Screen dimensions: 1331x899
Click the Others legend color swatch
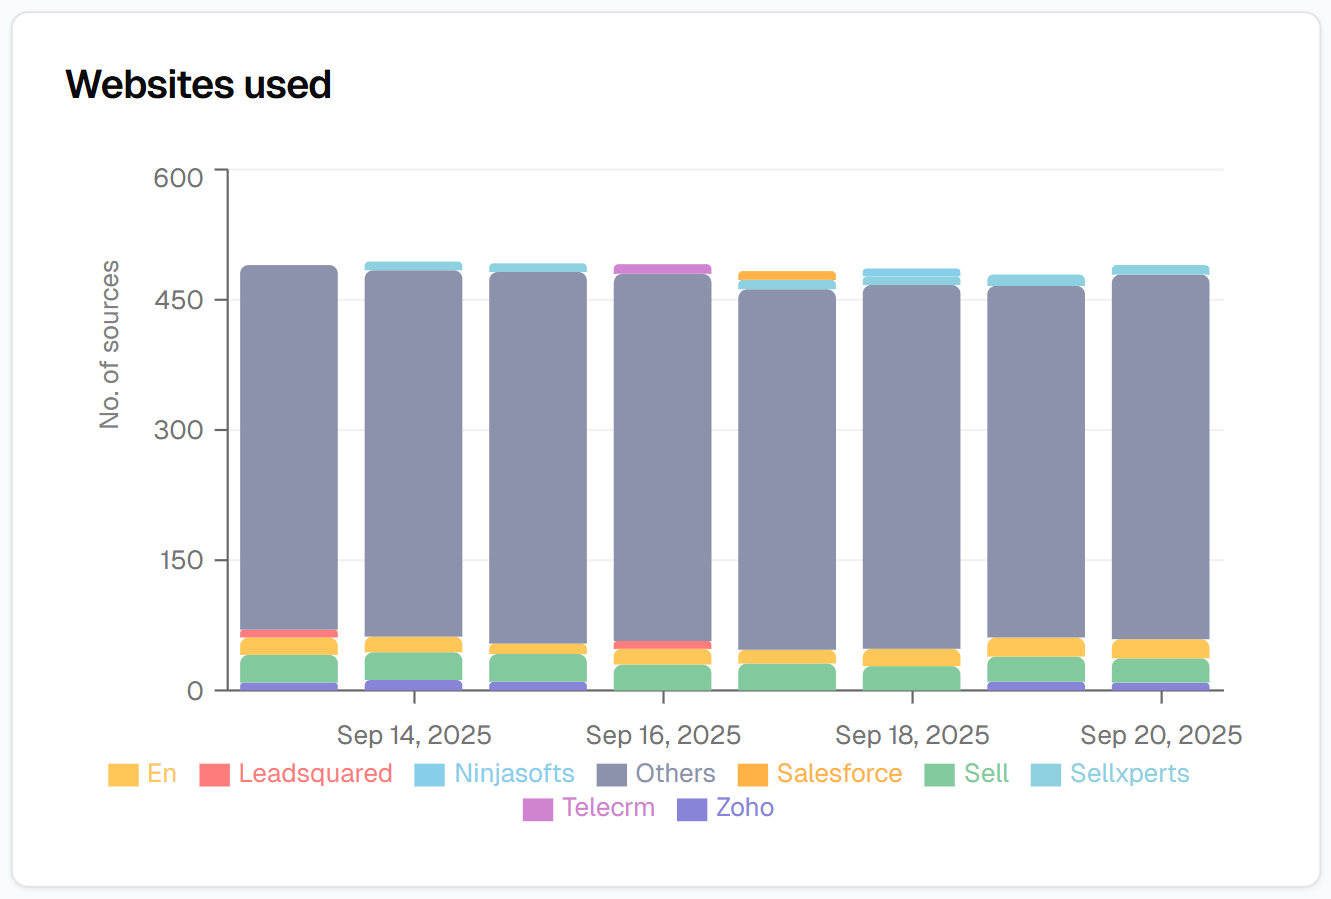[x=611, y=775]
